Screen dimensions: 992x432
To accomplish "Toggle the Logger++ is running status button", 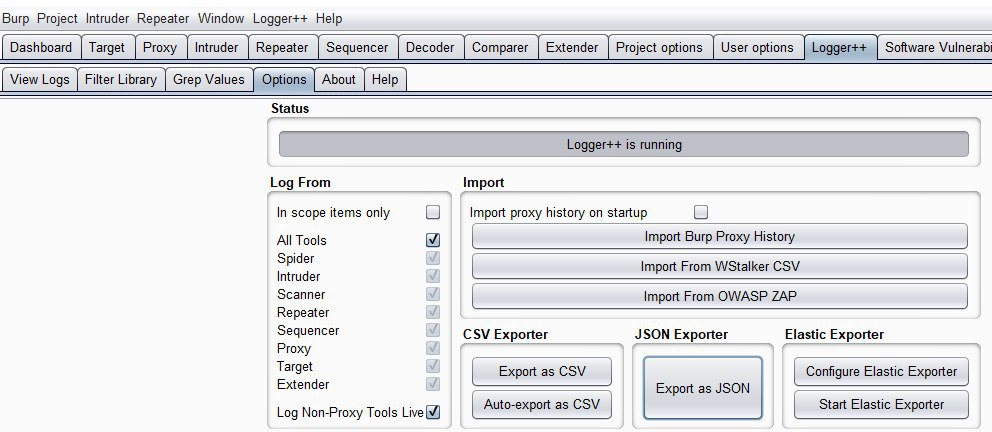I will point(624,144).
